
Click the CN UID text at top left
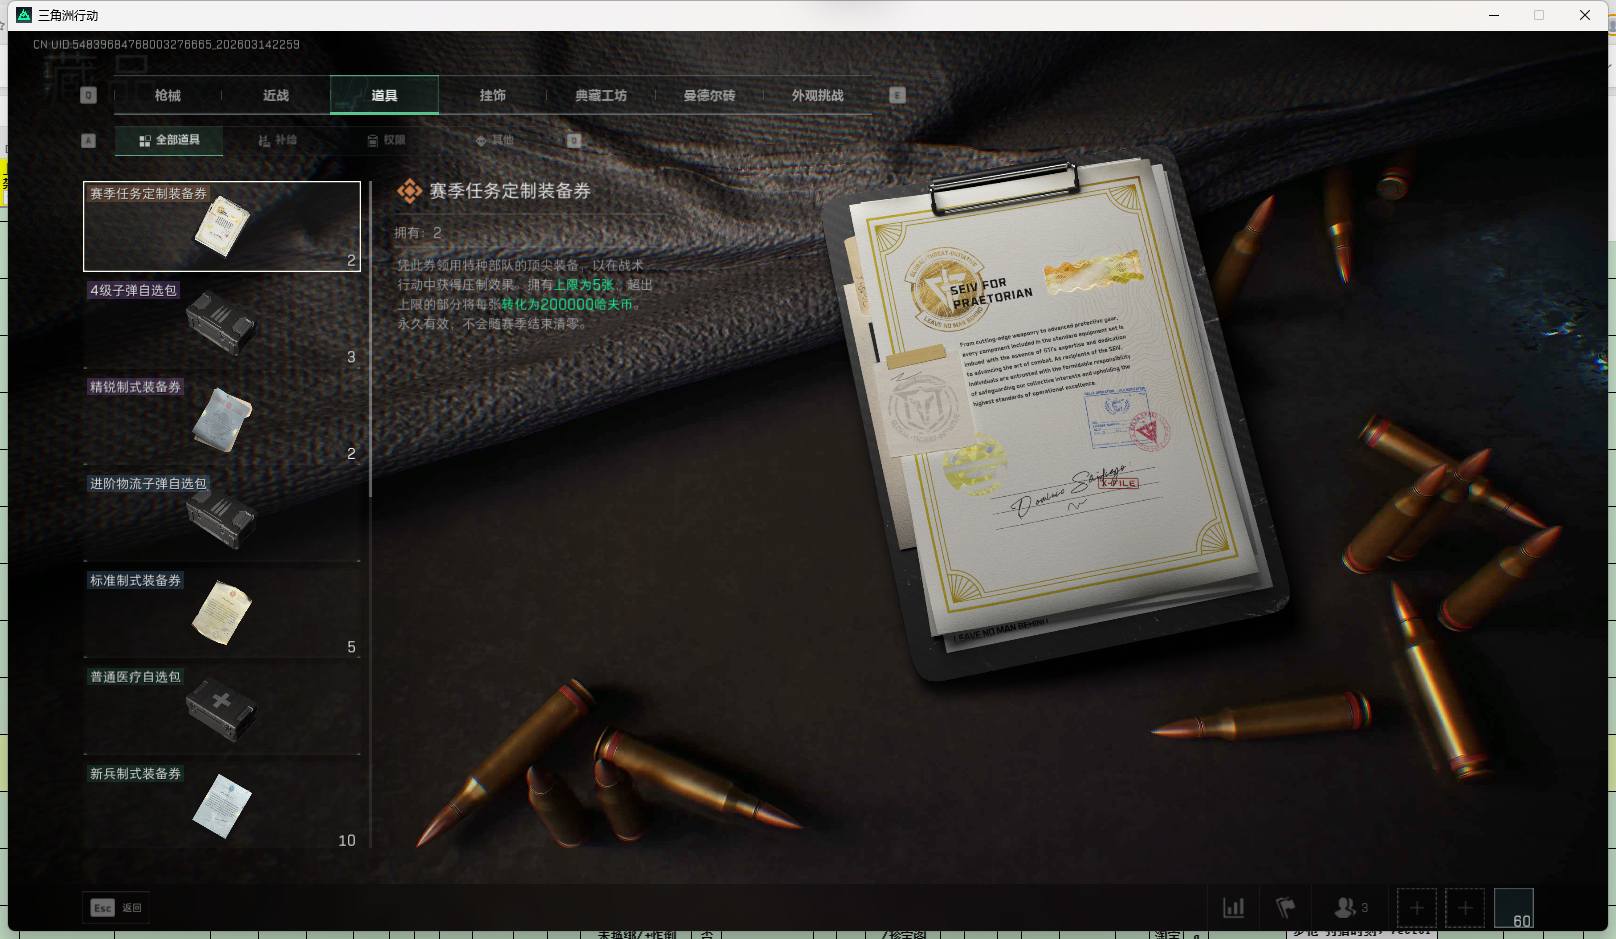pos(166,45)
